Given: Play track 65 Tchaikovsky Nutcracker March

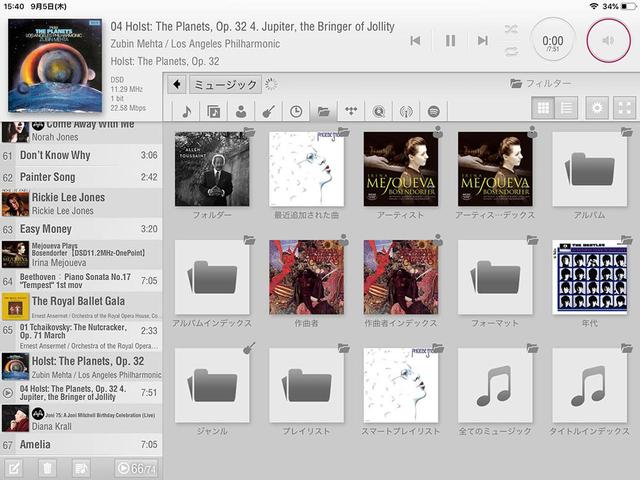Looking at the screenshot, I should pyautogui.click(x=81, y=336).
